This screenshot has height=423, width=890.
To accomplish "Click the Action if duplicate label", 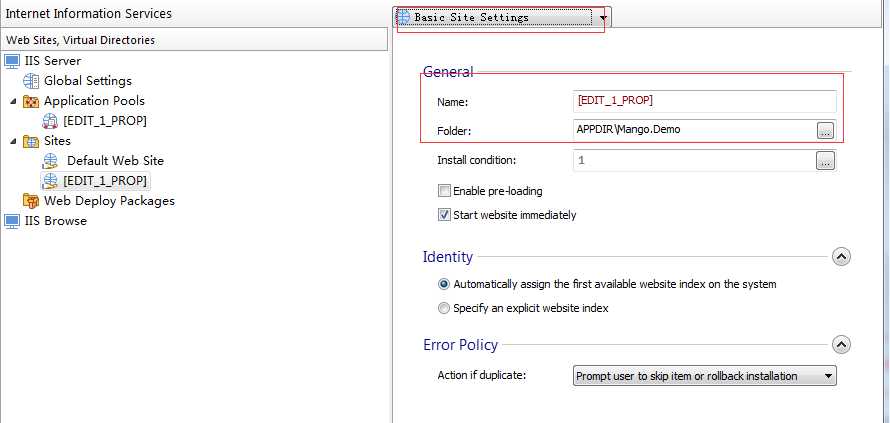I will point(482,375).
